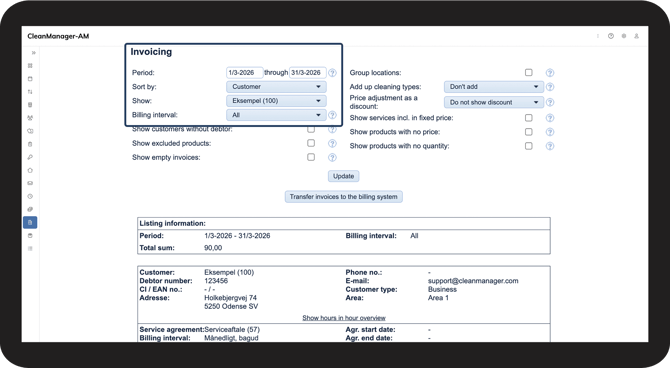Open the user profile icon top right
Viewport: 670px width, 368px height.
(636, 36)
